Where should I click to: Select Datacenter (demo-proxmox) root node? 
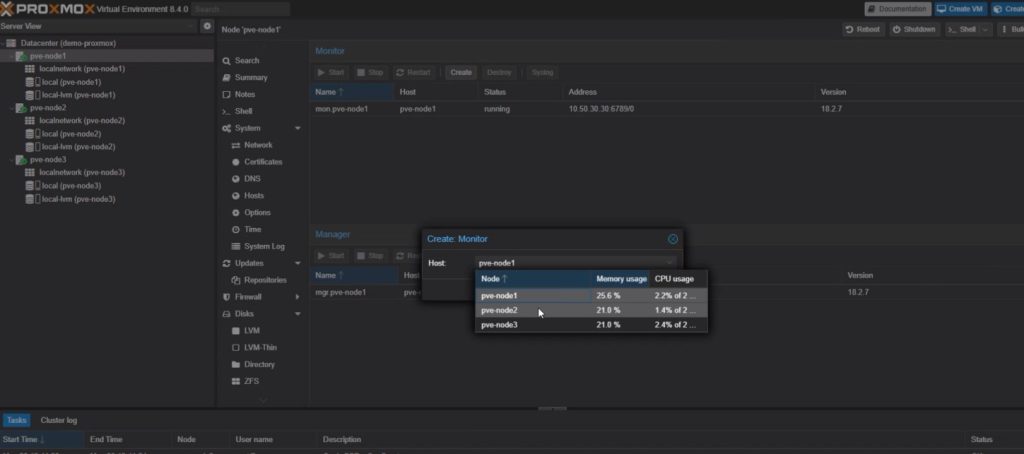pos(68,43)
